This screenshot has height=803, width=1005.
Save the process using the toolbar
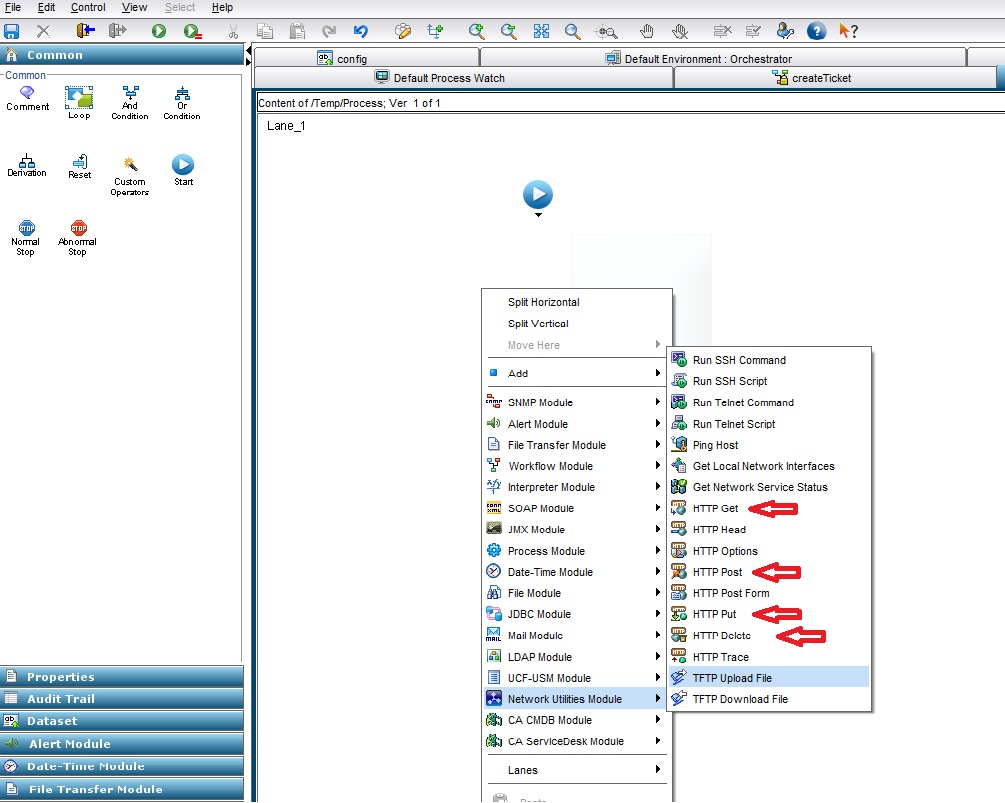pyautogui.click(x=11, y=31)
